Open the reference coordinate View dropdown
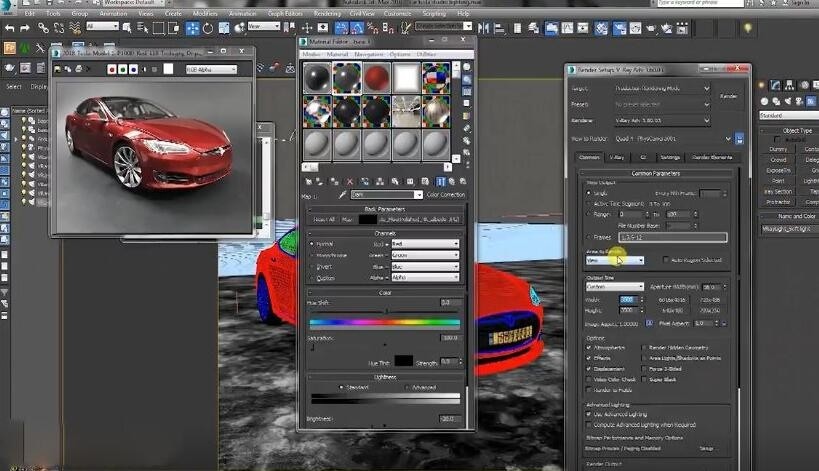This screenshot has width=819, height=471. [x=264, y=26]
